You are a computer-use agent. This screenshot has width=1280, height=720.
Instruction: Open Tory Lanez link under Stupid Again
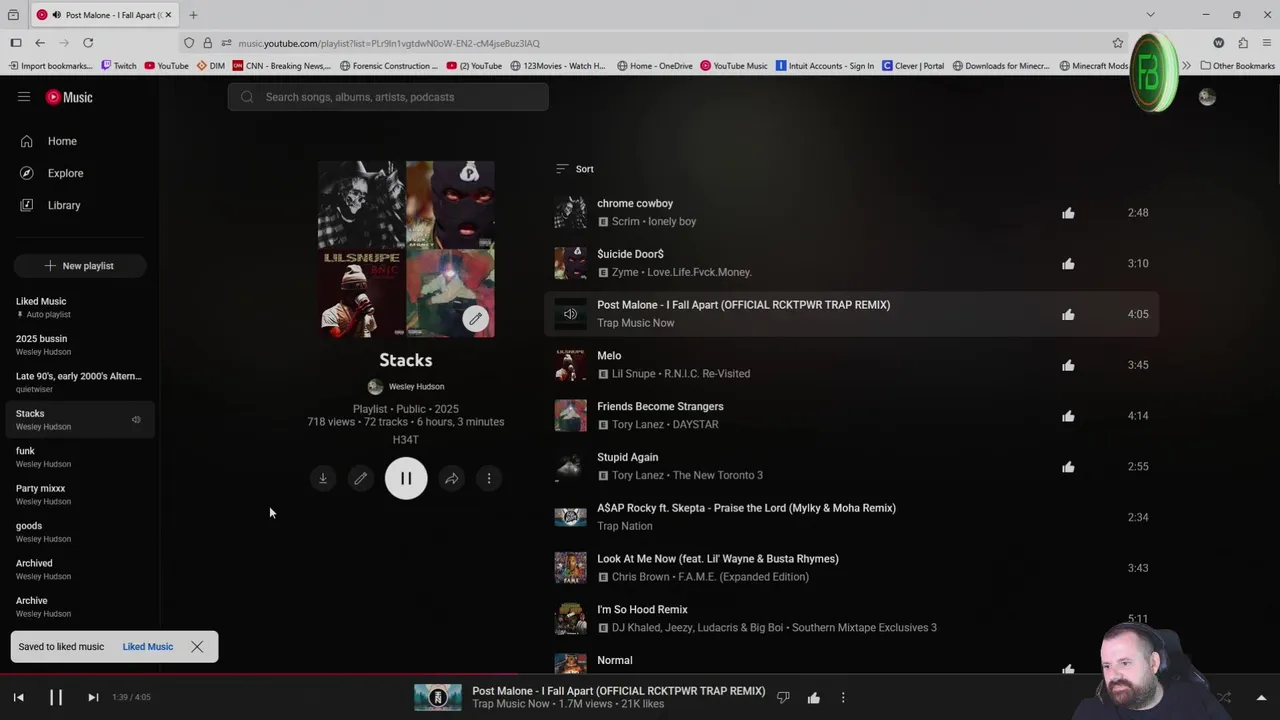(x=638, y=476)
